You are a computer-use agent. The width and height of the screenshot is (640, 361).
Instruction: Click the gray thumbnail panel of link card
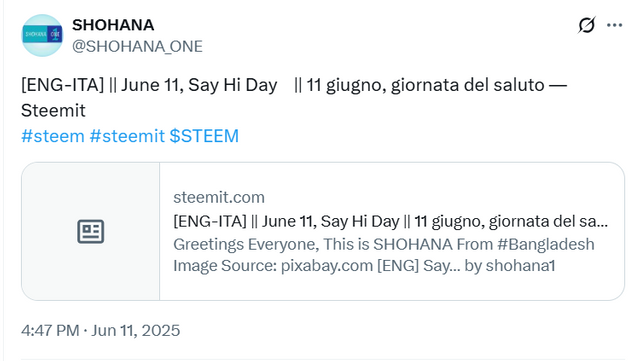pos(91,232)
